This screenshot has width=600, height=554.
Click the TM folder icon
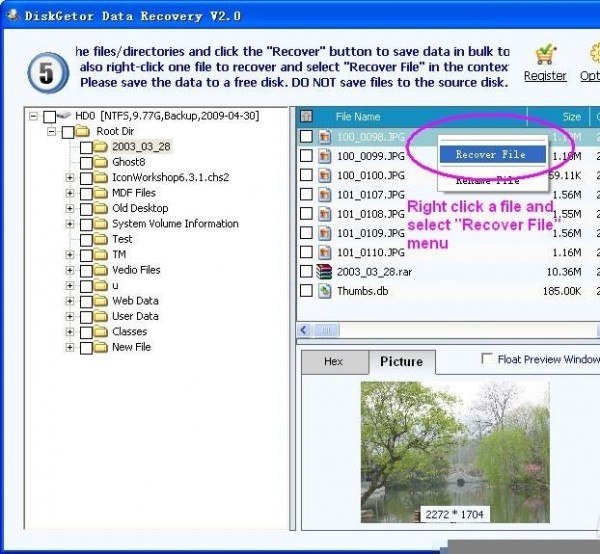pyautogui.click(x=100, y=254)
